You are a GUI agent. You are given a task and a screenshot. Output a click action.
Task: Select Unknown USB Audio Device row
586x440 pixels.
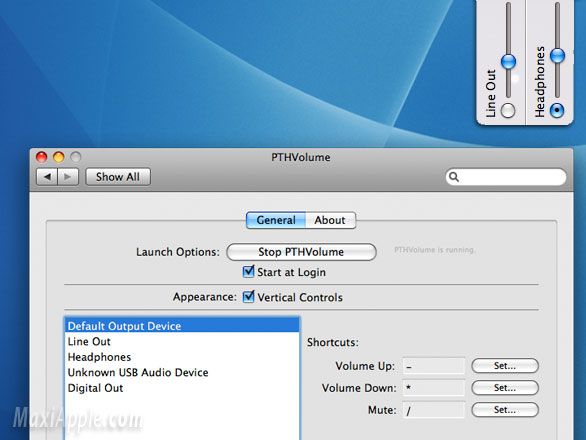pos(182,372)
